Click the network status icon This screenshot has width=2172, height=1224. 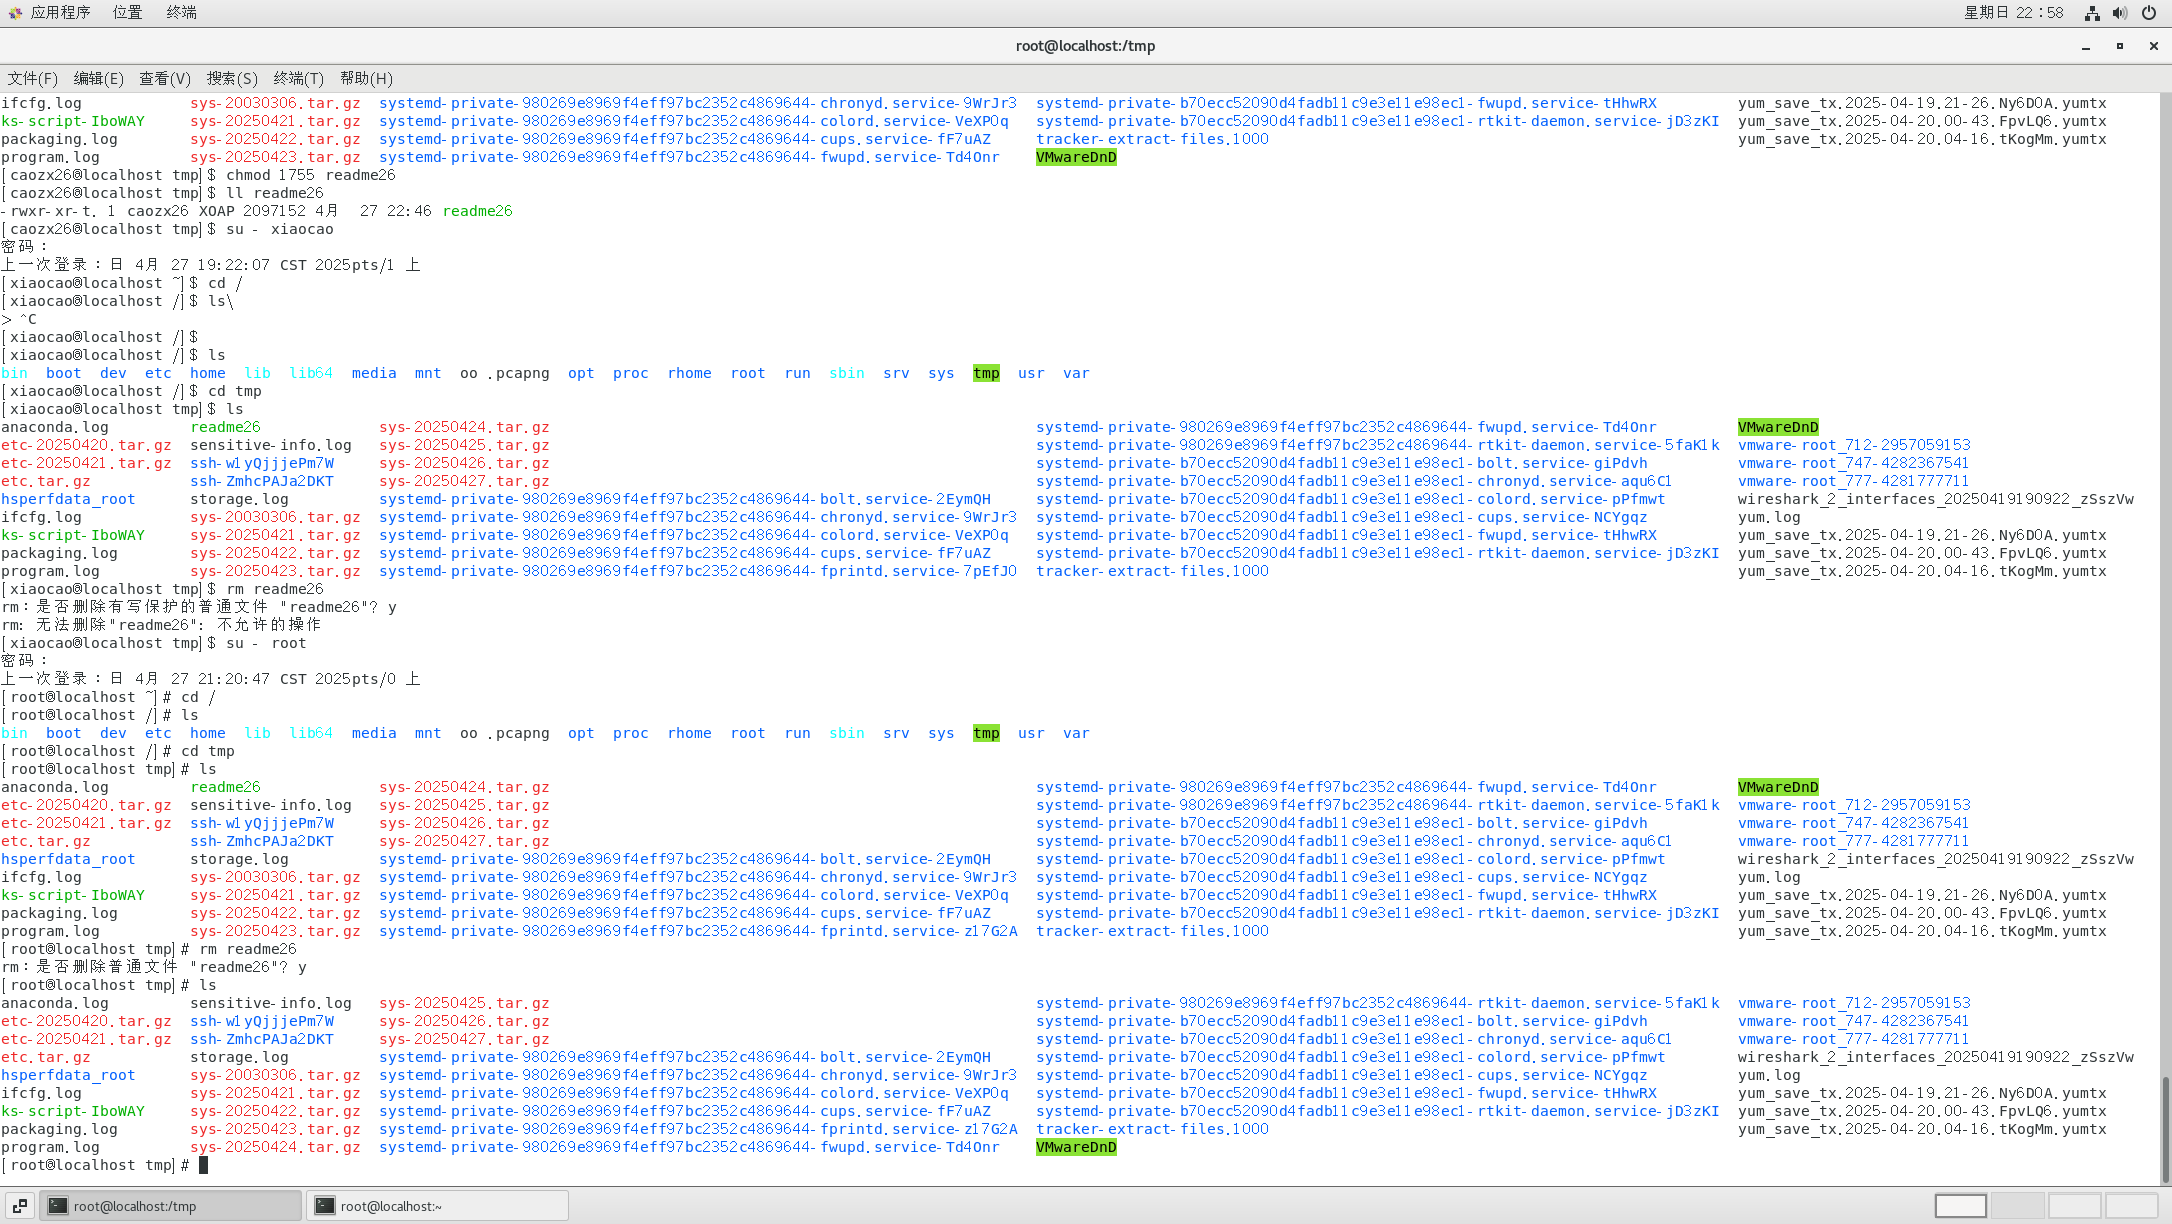point(2091,13)
